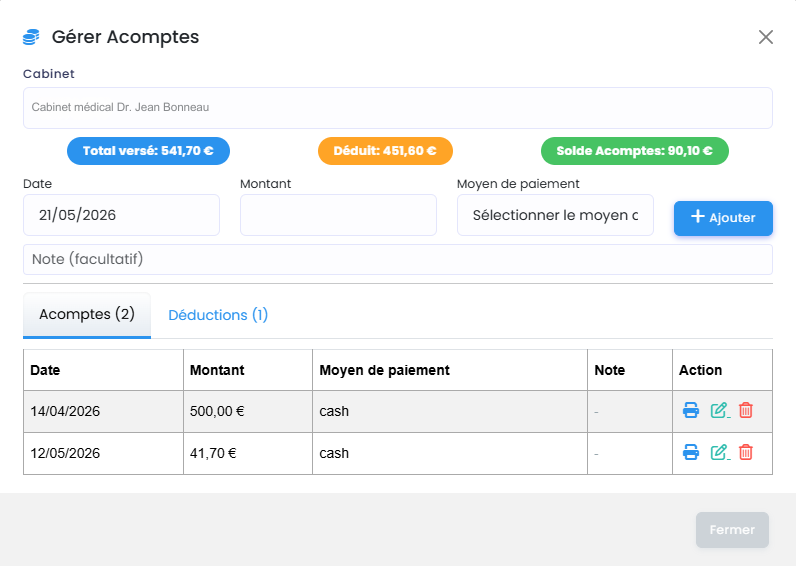Click the Date field showing 21/05/2026

click(x=121, y=215)
